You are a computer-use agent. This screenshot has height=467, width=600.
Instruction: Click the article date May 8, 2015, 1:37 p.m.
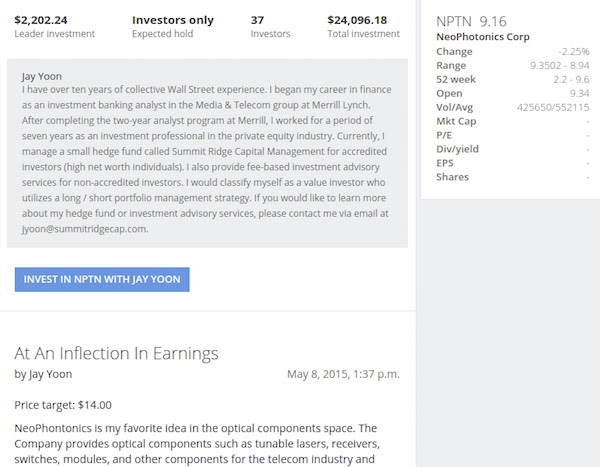(343, 374)
